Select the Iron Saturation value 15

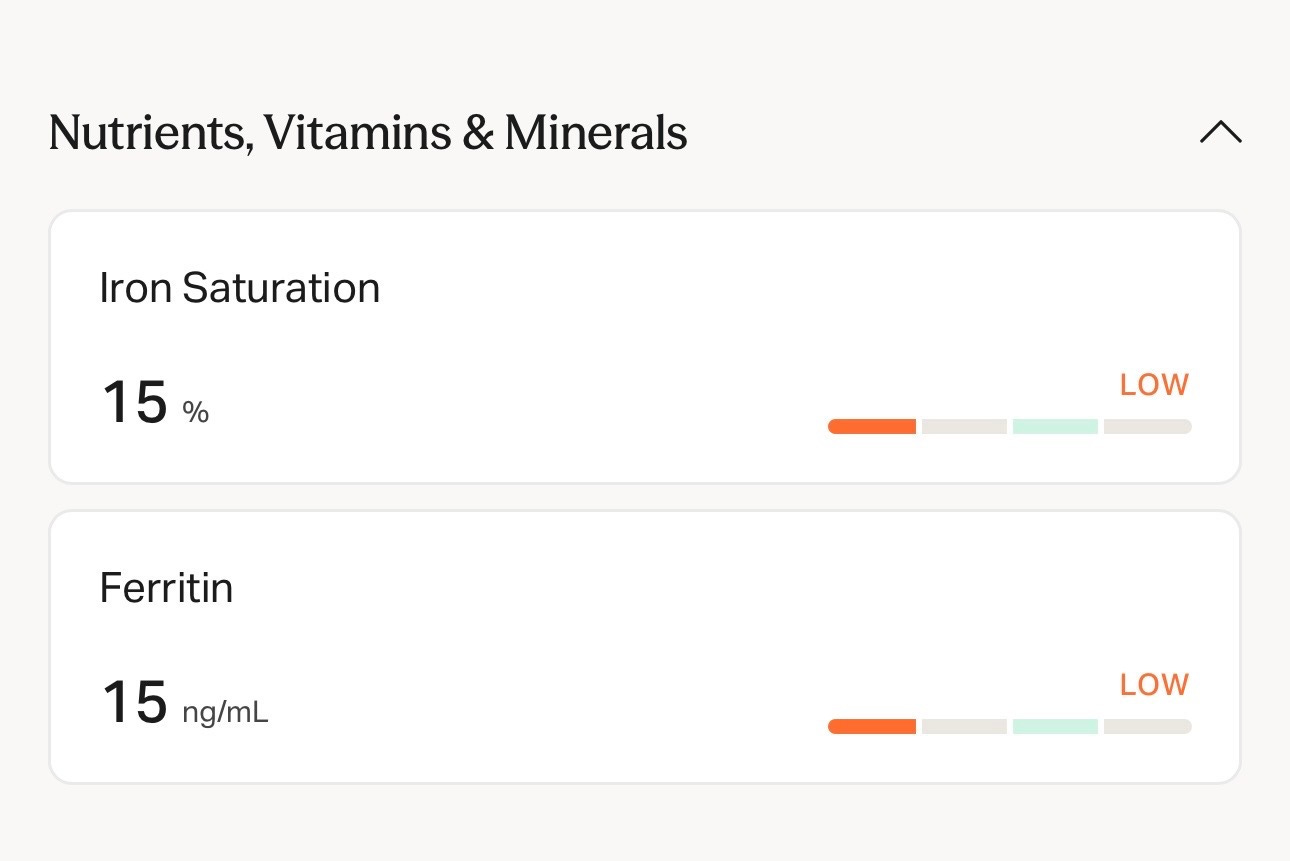pos(134,402)
